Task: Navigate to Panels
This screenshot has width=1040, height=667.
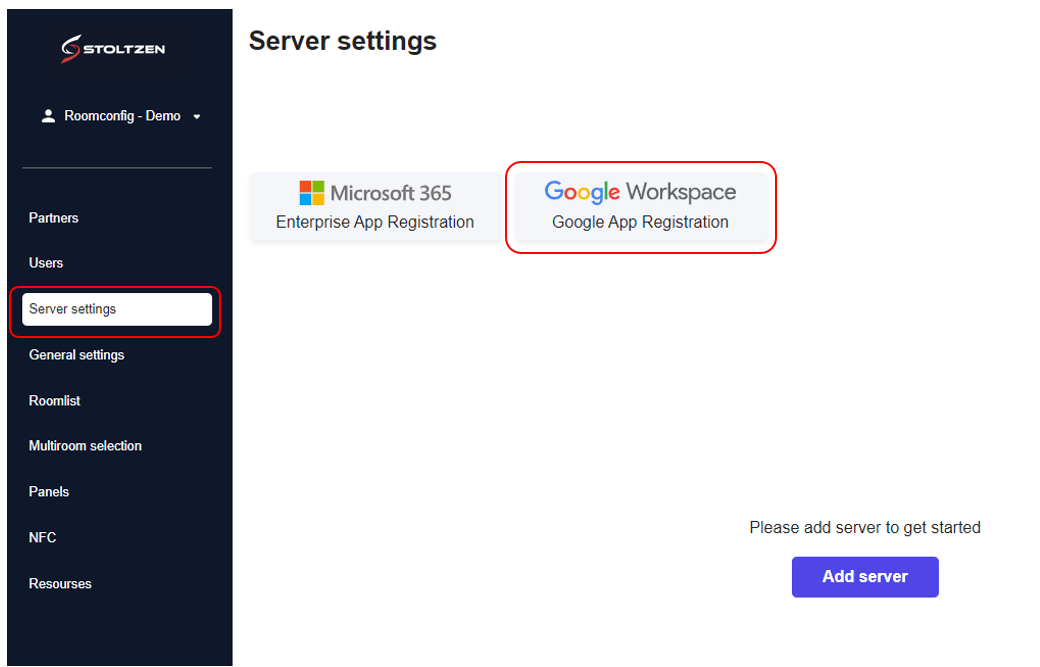Action: 48,491
